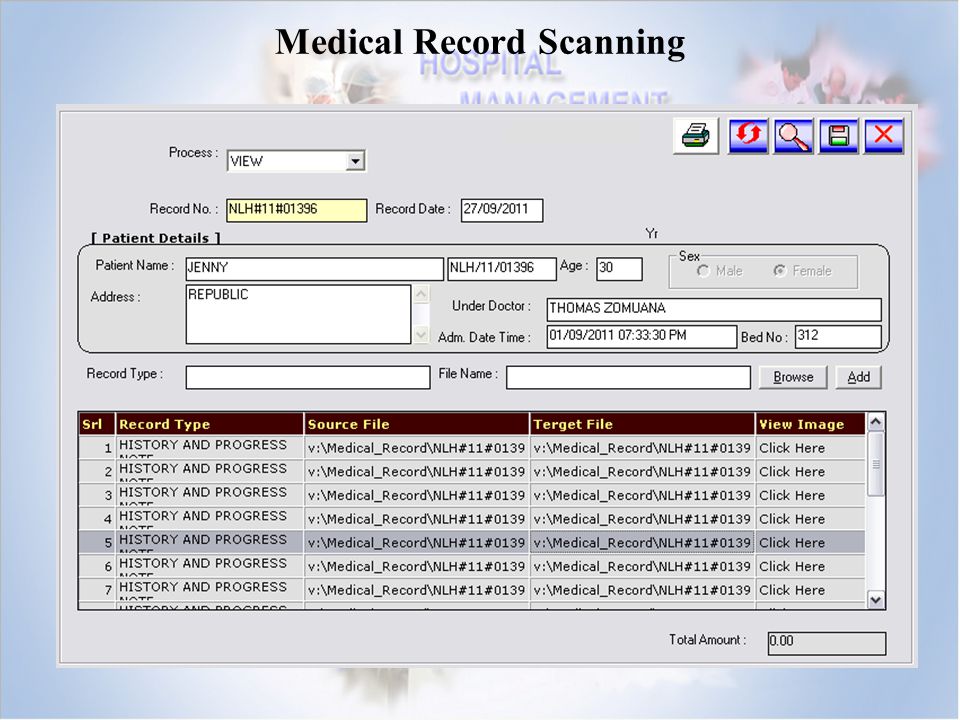Click the Record Type column header
Viewport: 960px width, 720px height.
(209, 424)
